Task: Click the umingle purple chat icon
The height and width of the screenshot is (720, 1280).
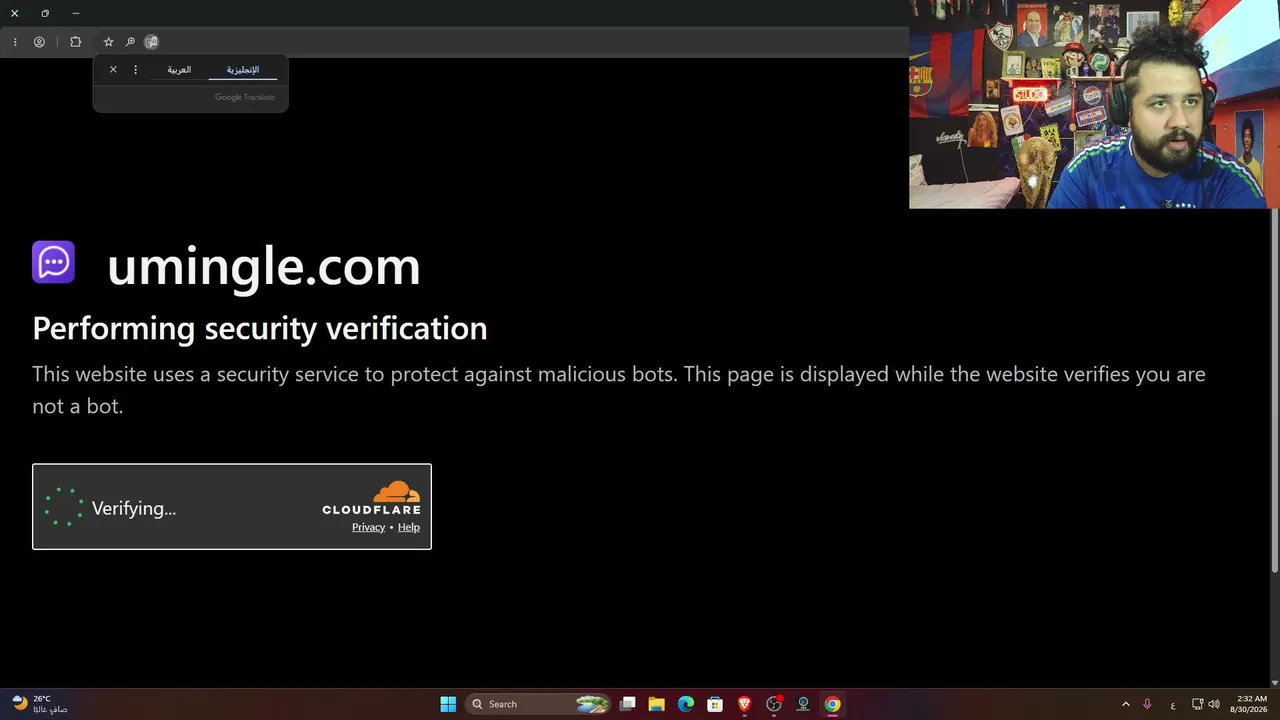Action: tap(53, 263)
